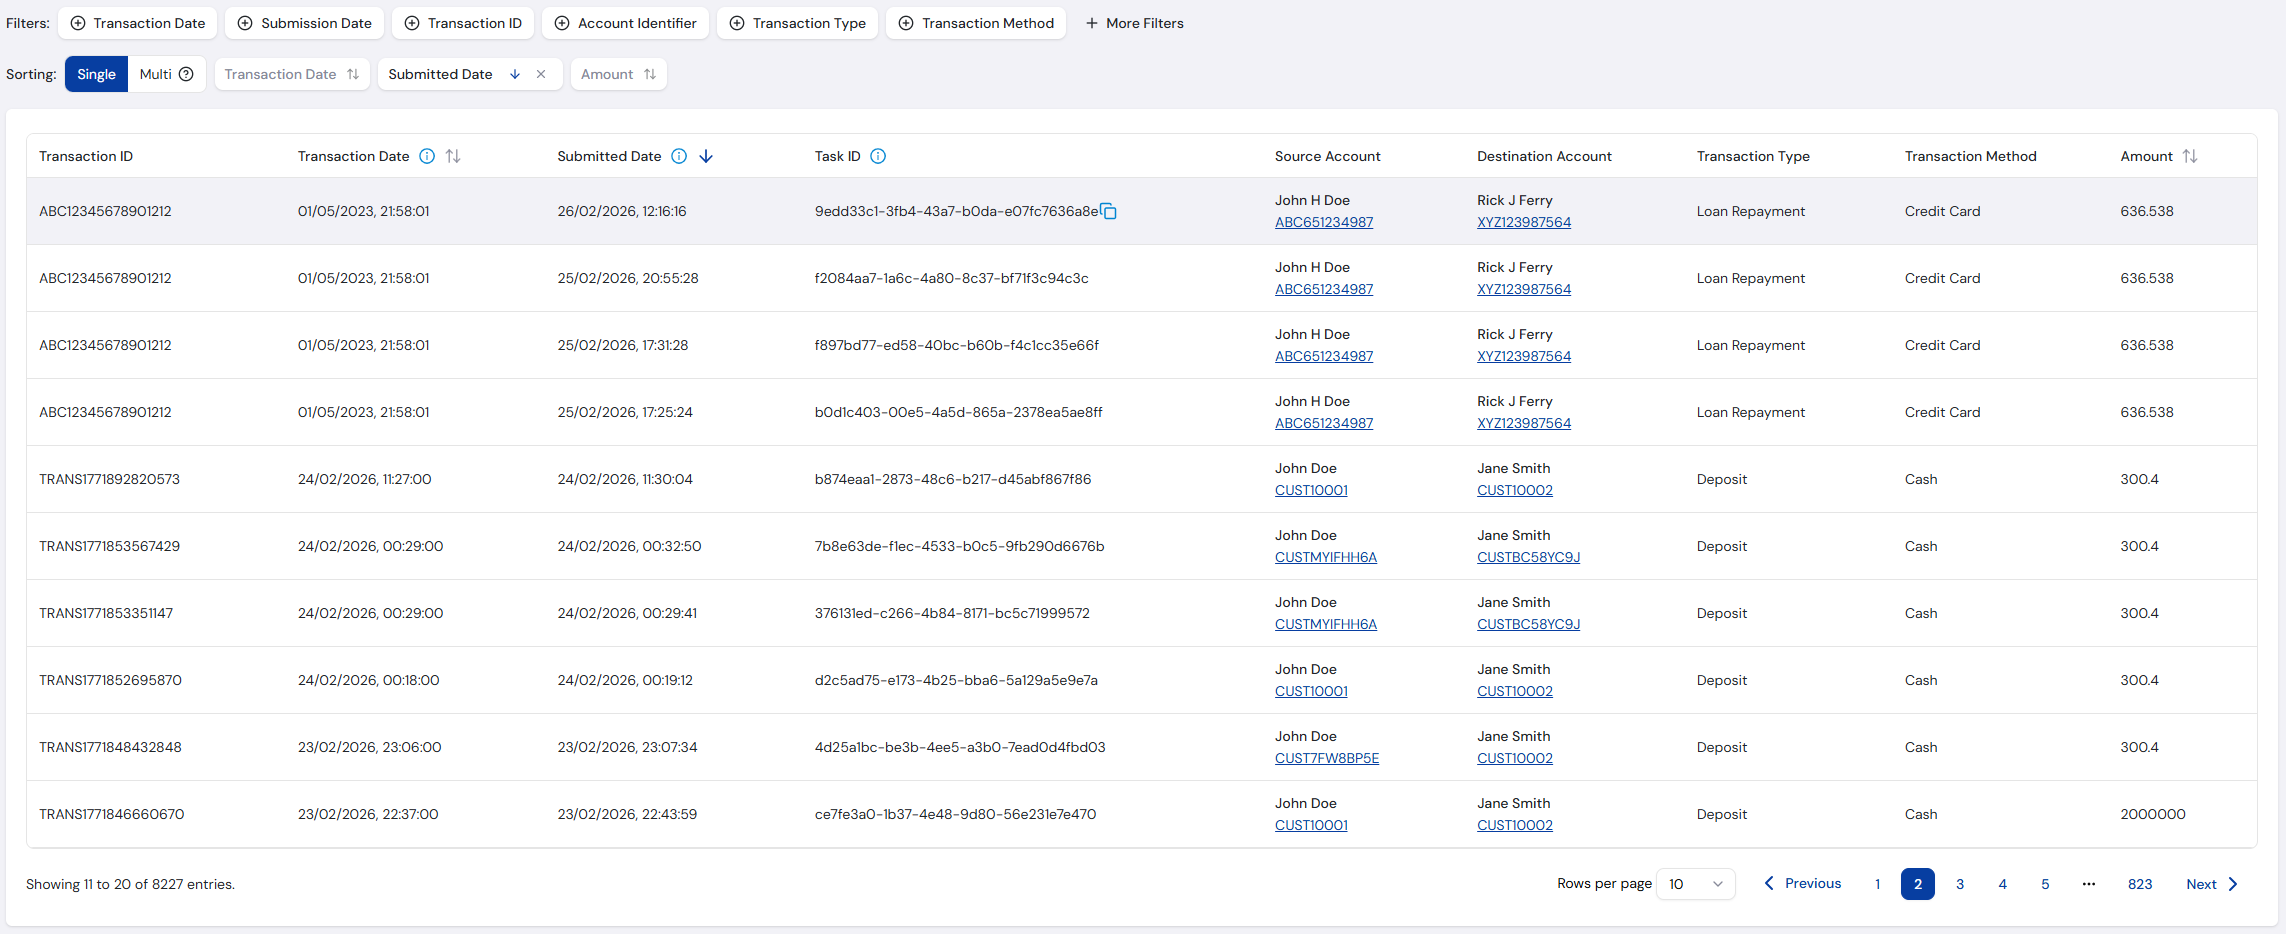Switch sorting mode to Multi

coord(166,74)
